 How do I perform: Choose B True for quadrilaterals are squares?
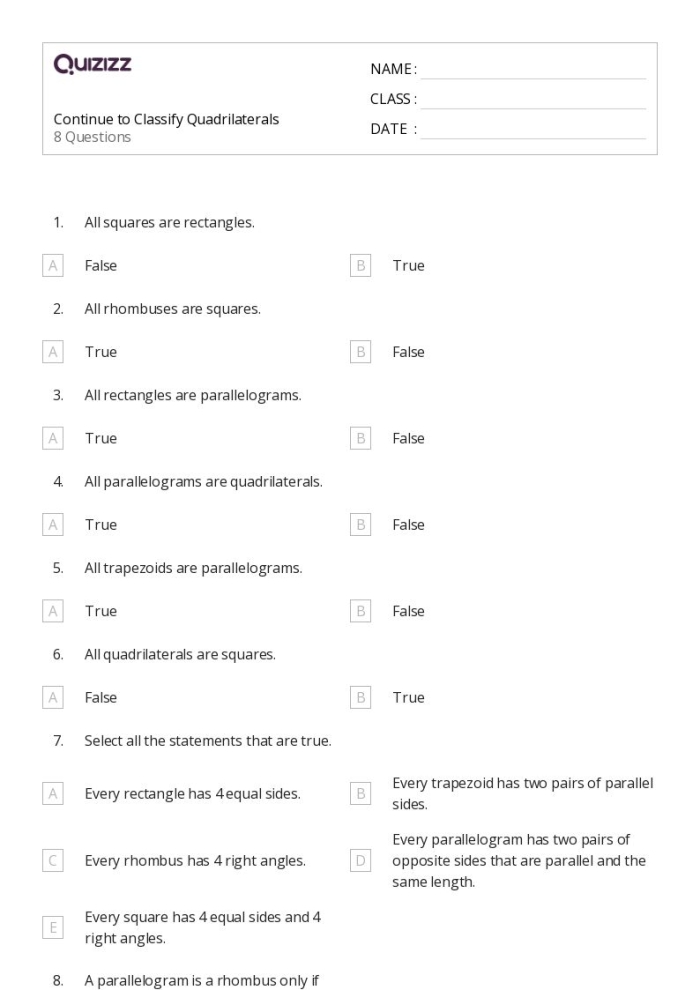point(360,698)
